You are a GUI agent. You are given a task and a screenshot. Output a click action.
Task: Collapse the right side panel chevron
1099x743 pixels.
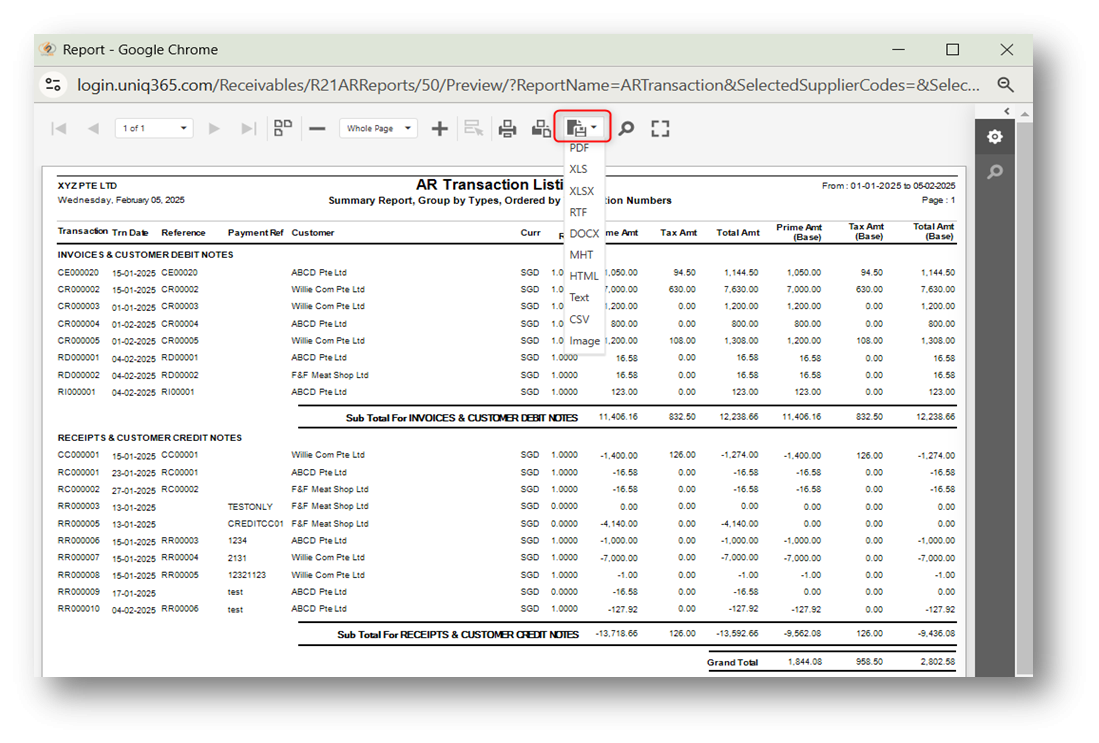click(x=1006, y=111)
